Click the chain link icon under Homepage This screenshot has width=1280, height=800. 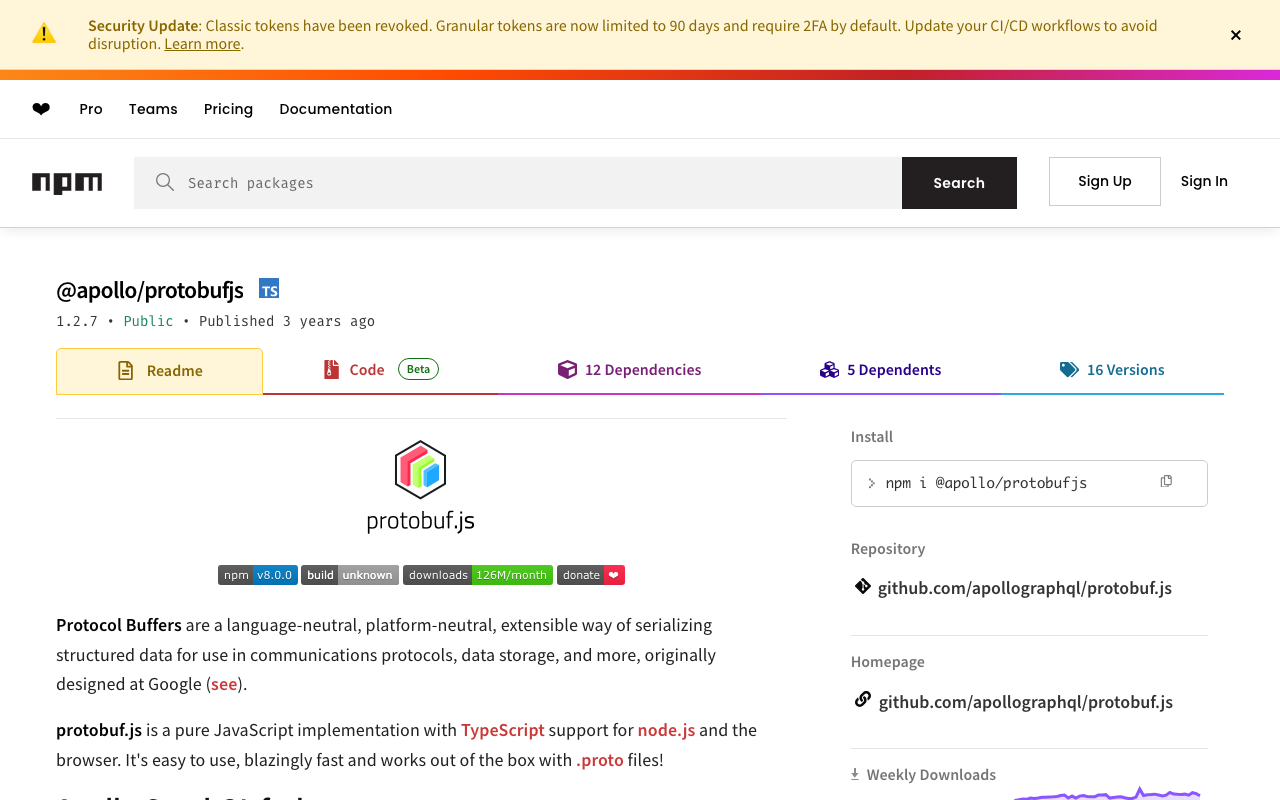pos(862,700)
